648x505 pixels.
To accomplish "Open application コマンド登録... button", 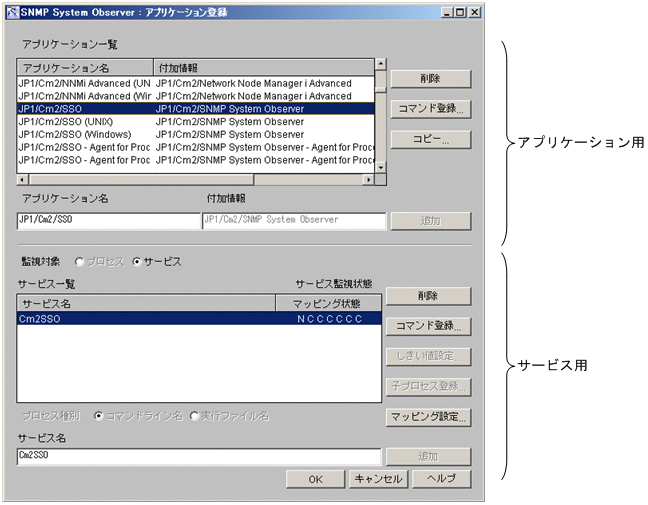I will [x=431, y=109].
